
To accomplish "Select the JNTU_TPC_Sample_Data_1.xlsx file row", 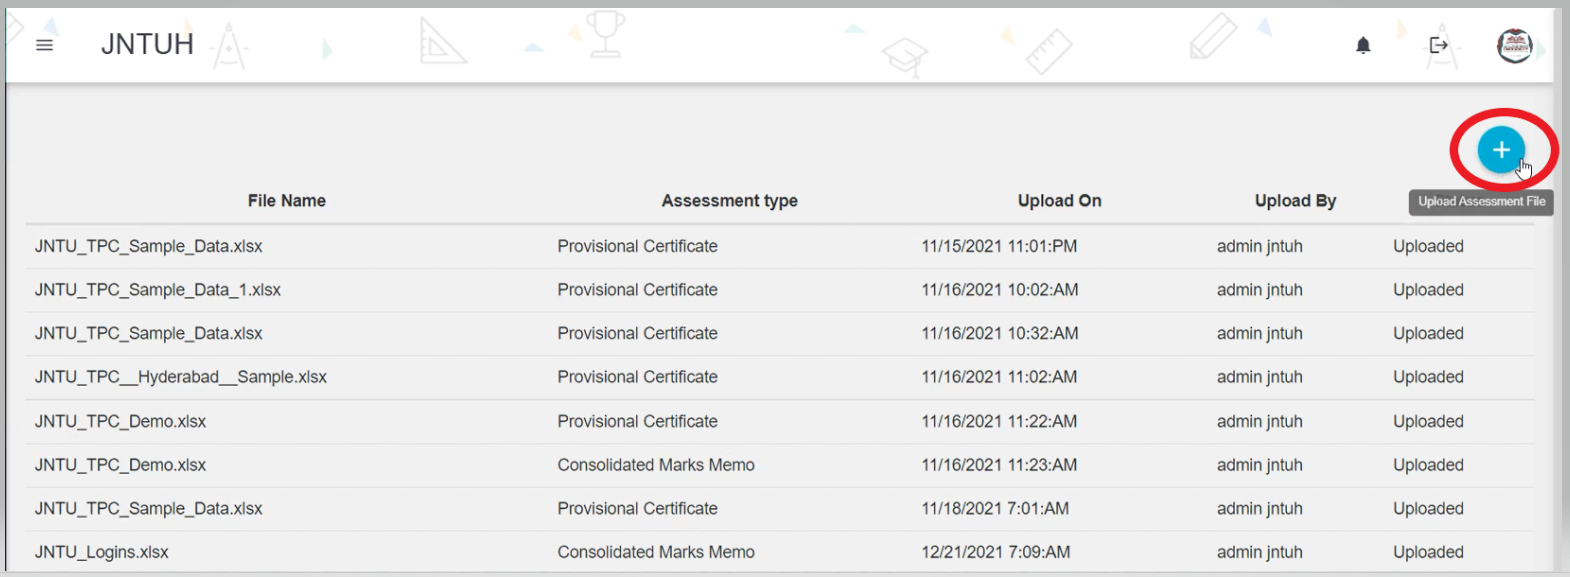I will 158,290.
